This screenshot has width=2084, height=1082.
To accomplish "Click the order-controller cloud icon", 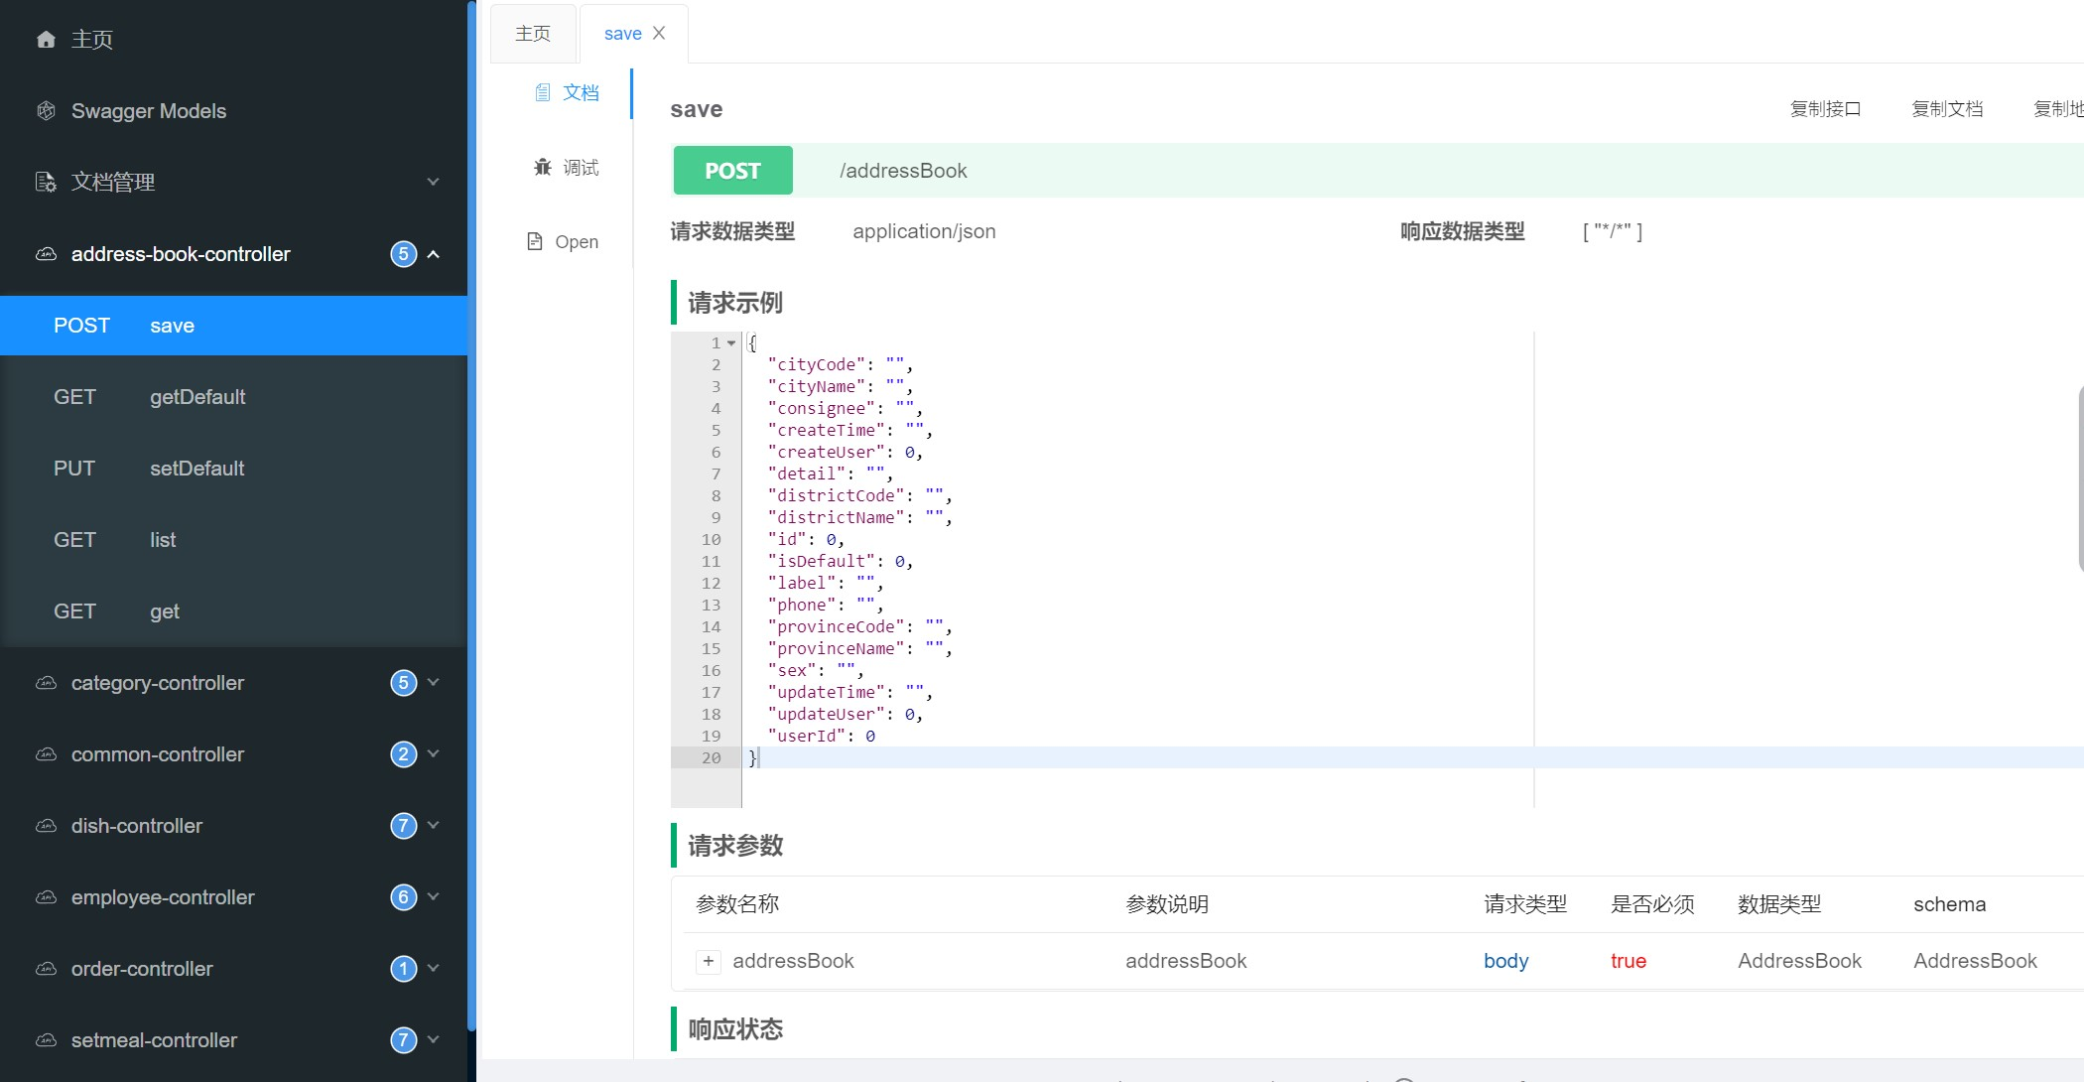I will [x=46, y=969].
